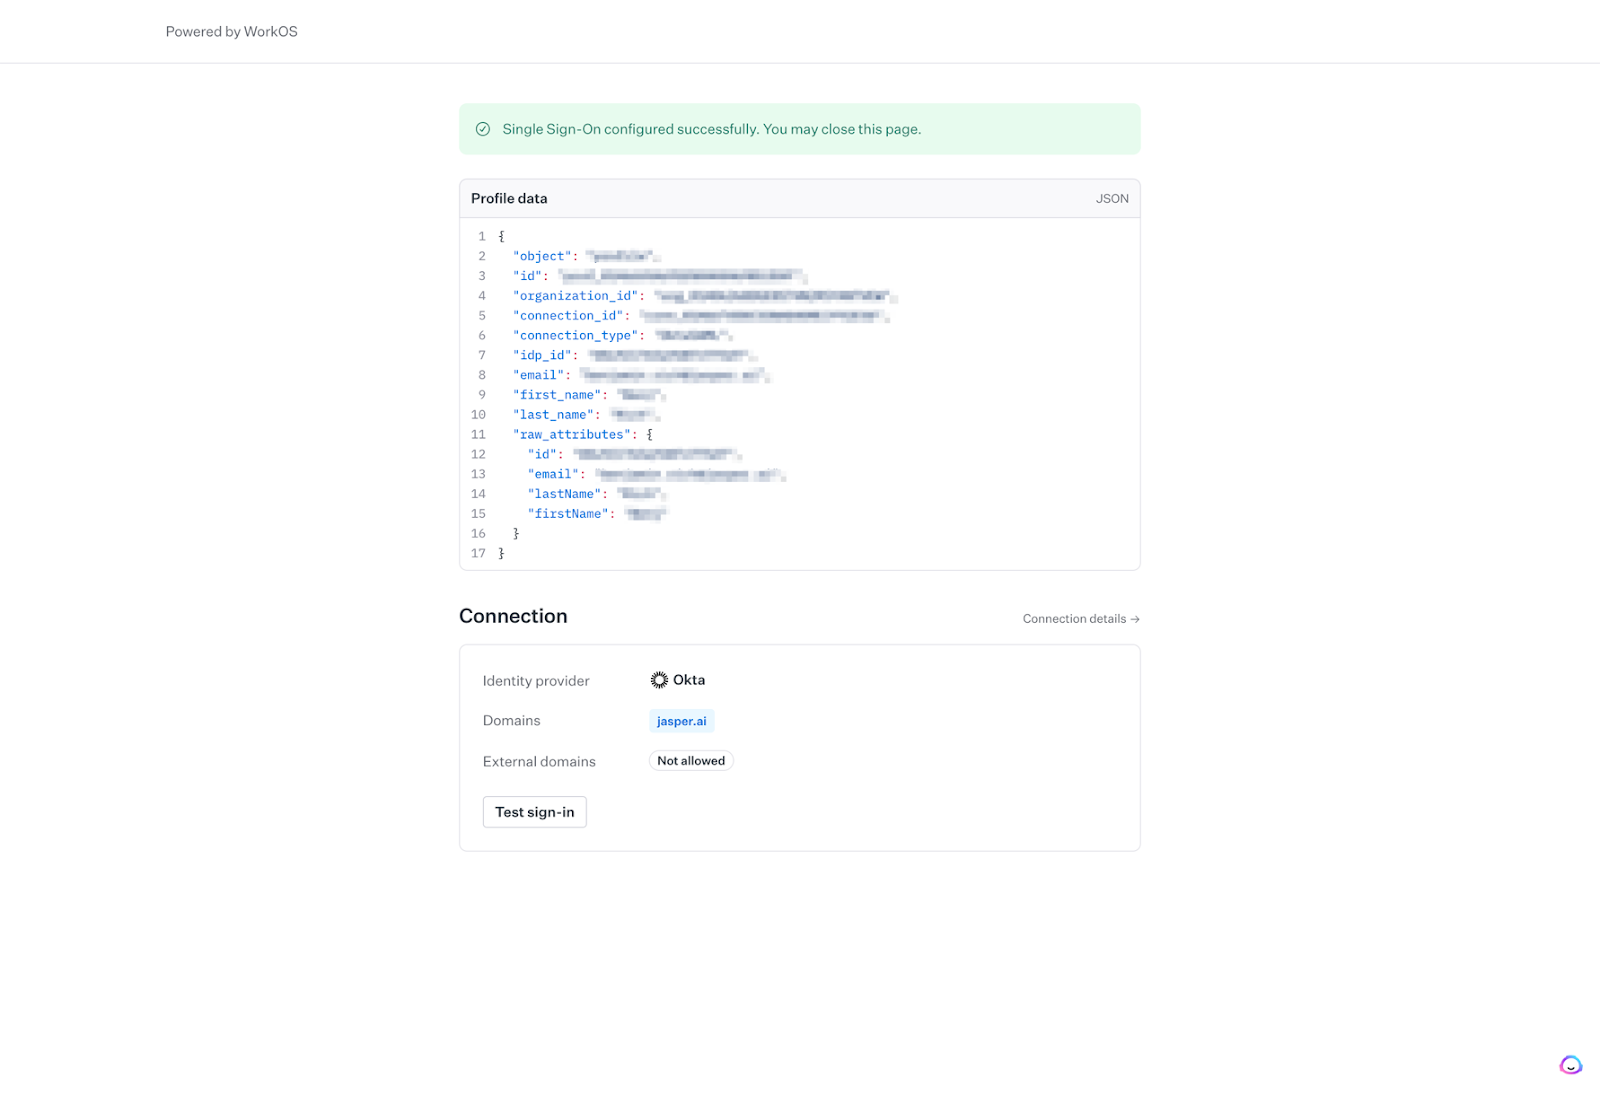Click the "idp_id" key in profile data
The height and width of the screenshot is (1095, 1600).
[x=543, y=355]
